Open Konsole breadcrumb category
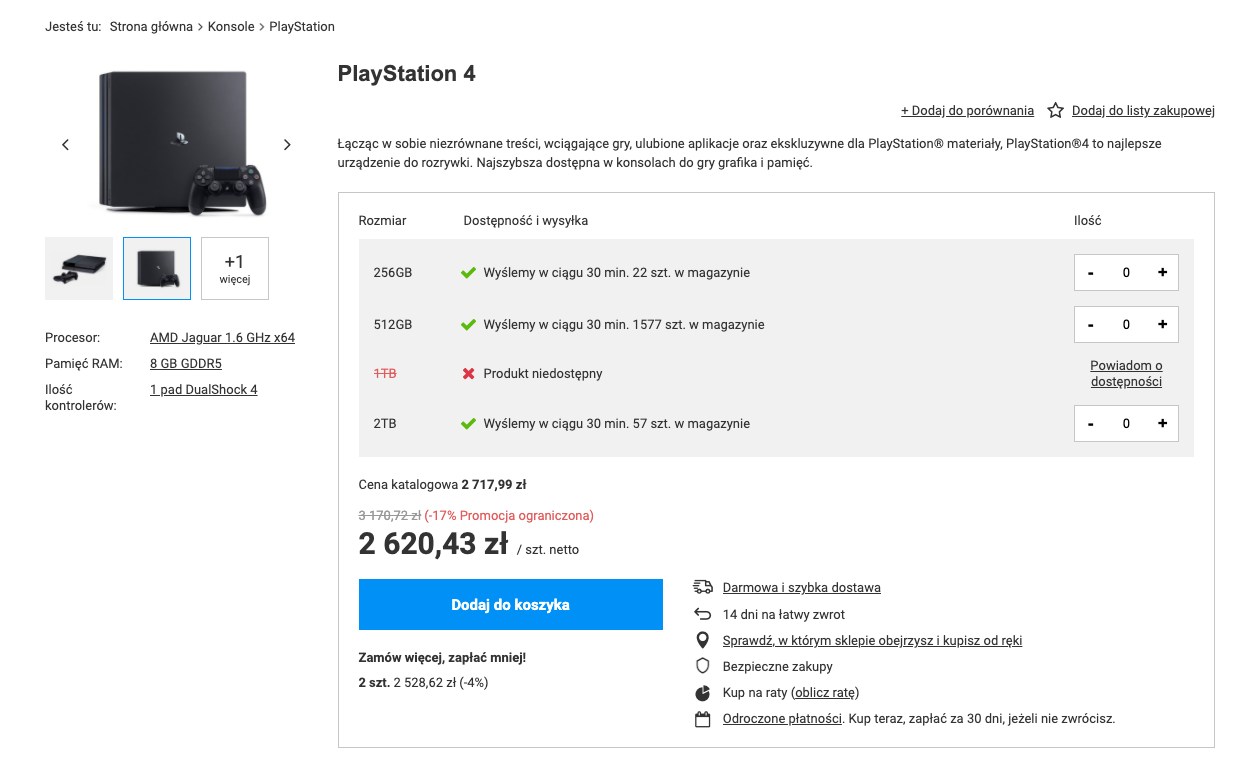The image size is (1259, 777). coord(231,27)
